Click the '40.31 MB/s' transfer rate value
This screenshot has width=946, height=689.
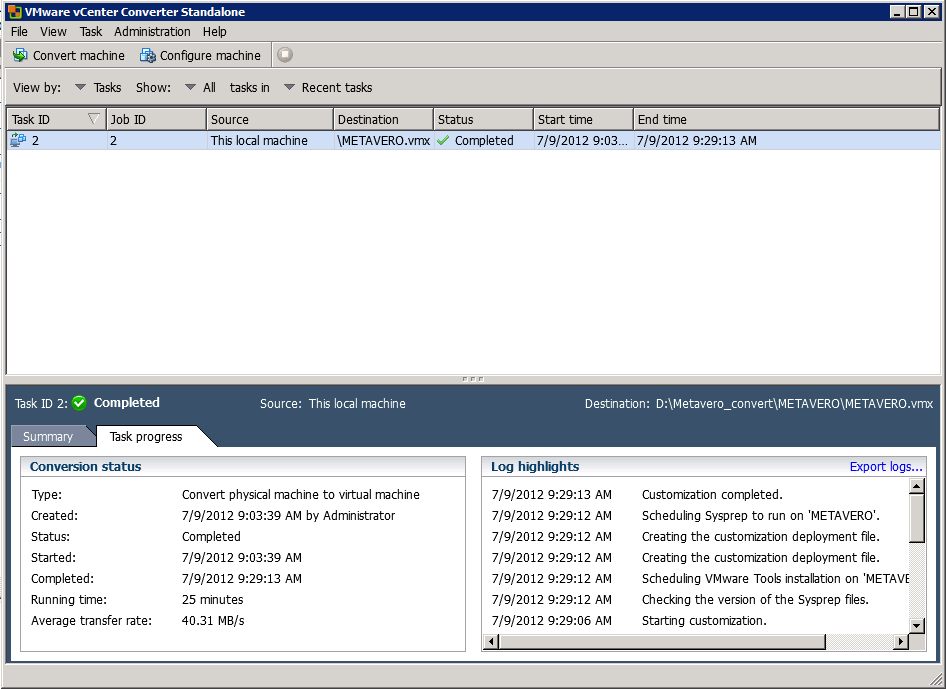(x=213, y=621)
